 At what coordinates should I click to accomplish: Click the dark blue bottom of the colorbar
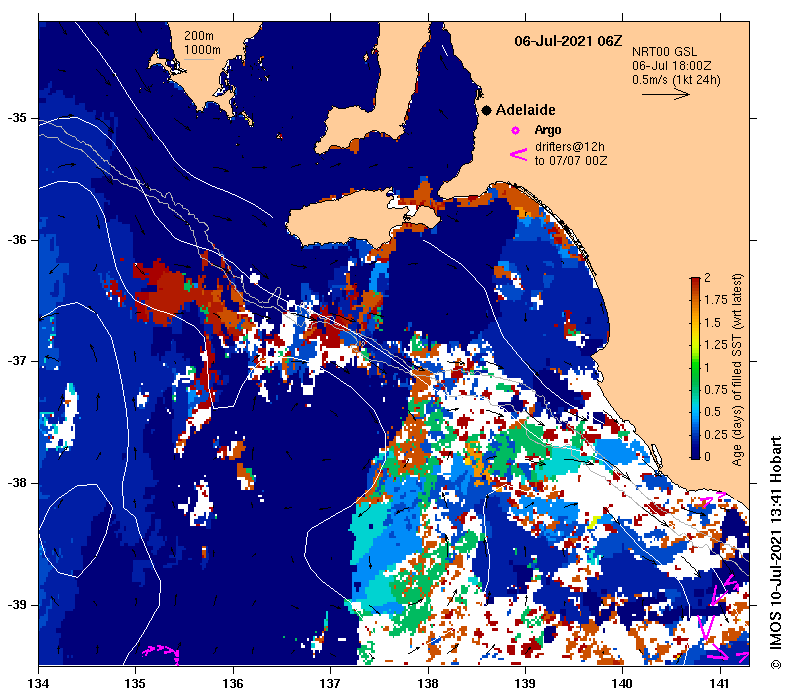tap(695, 452)
